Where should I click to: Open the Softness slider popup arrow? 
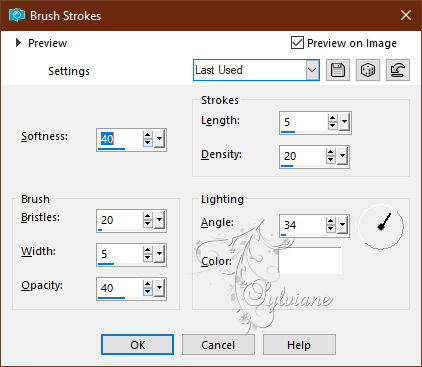[160, 139]
